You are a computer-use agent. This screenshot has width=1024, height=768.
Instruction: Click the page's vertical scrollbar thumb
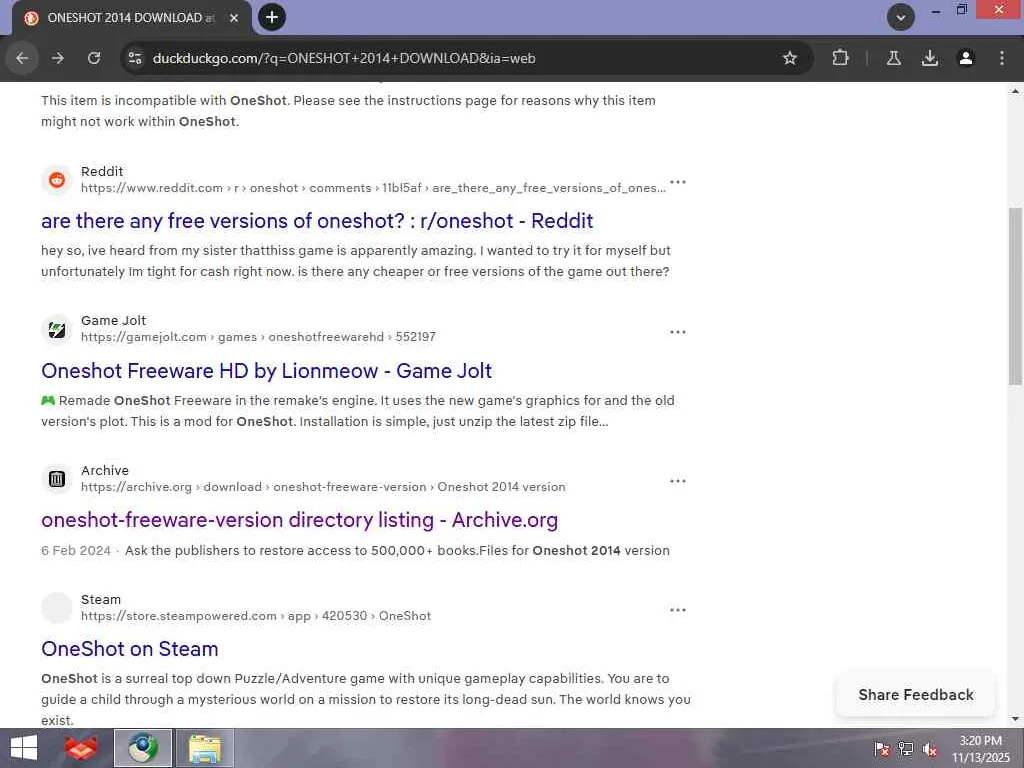[1015, 296]
